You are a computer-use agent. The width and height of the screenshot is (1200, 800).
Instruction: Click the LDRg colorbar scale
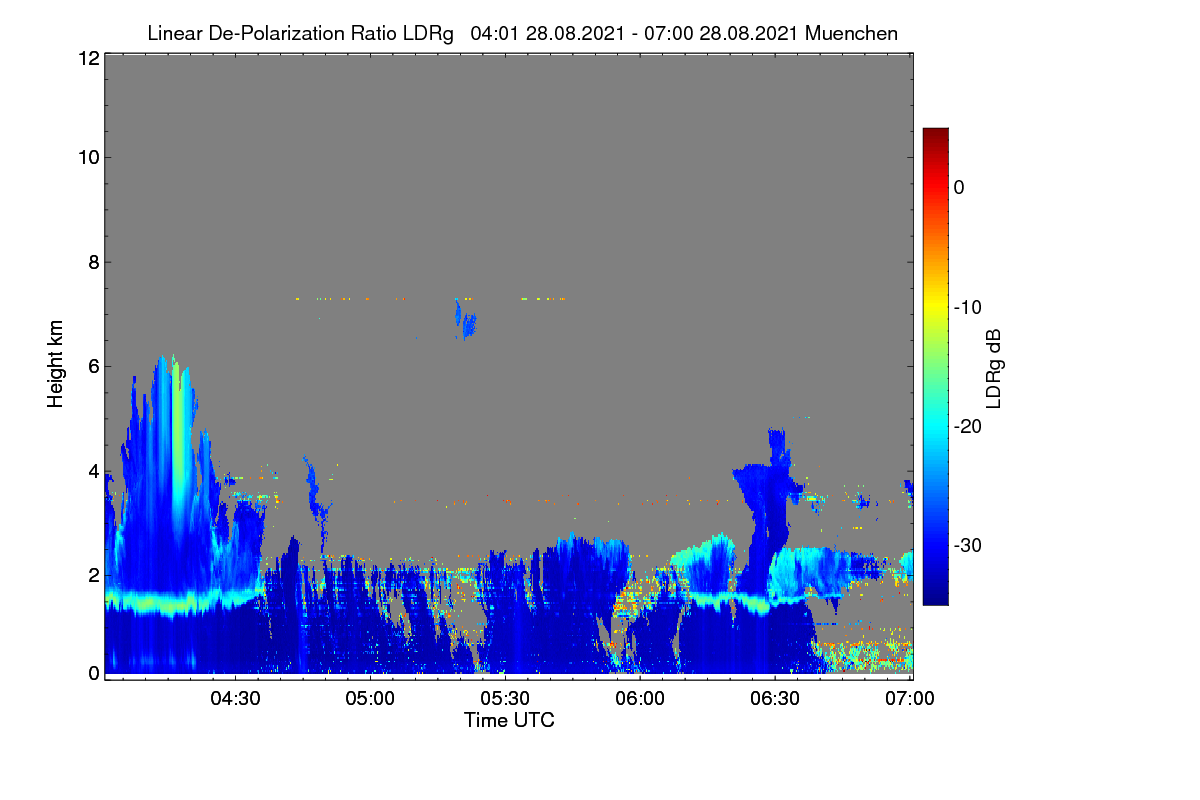pyautogui.click(x=935, y=366)
